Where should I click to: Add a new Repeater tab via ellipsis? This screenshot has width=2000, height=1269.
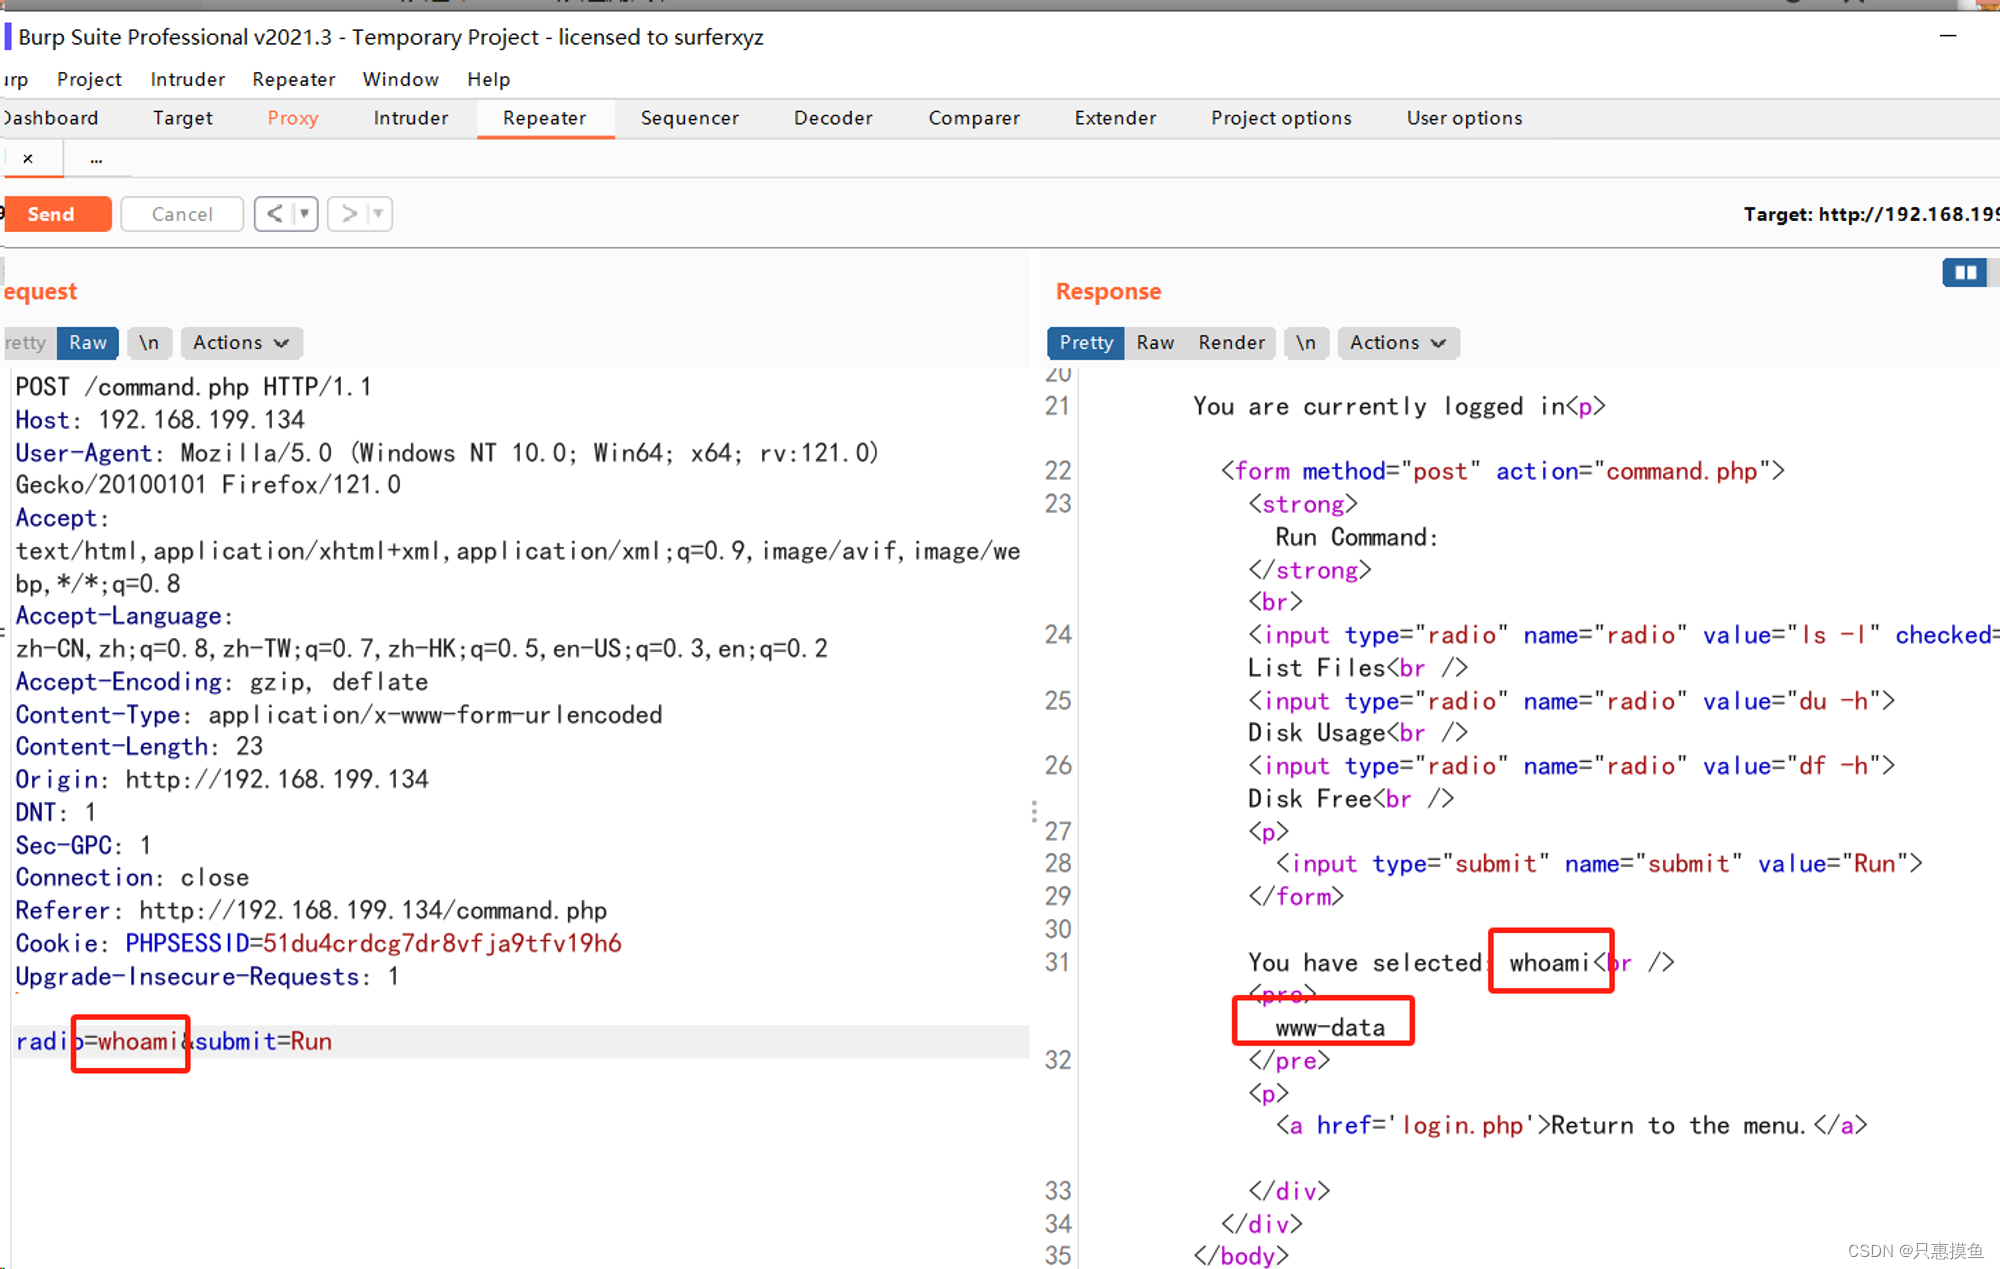[96, 158]
